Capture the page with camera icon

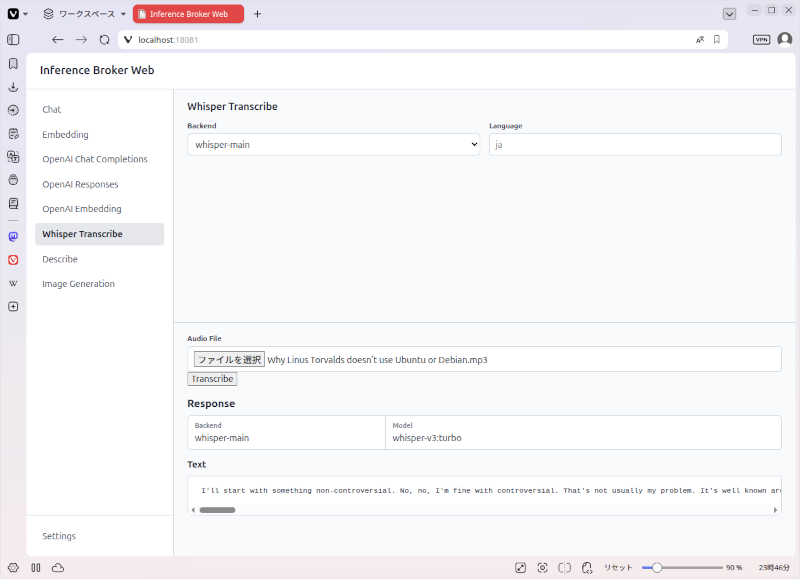point(543,568)
